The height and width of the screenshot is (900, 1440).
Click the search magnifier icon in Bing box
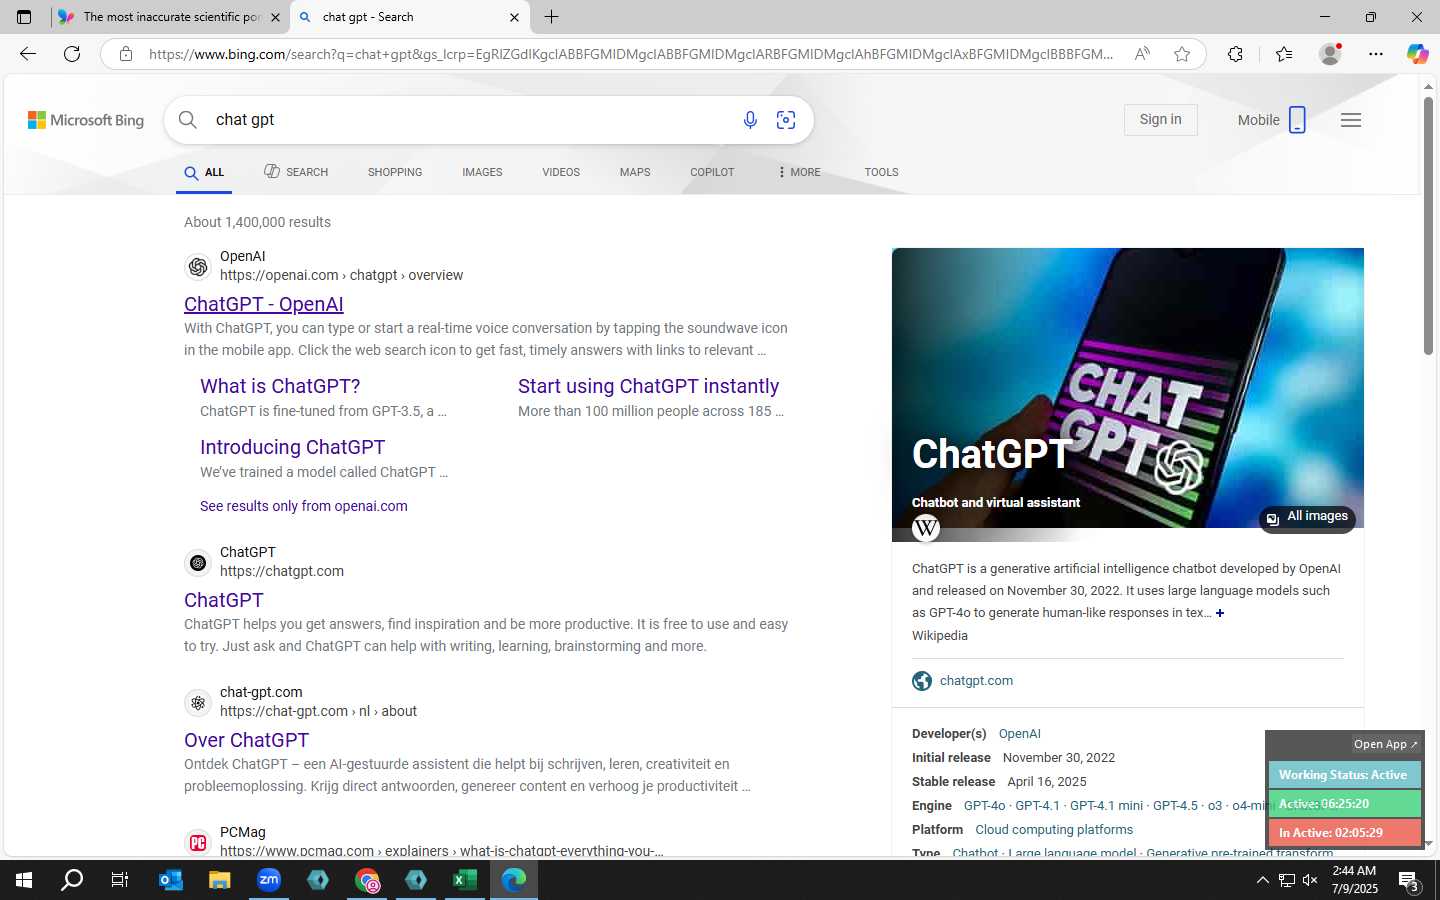coord(188,120)
